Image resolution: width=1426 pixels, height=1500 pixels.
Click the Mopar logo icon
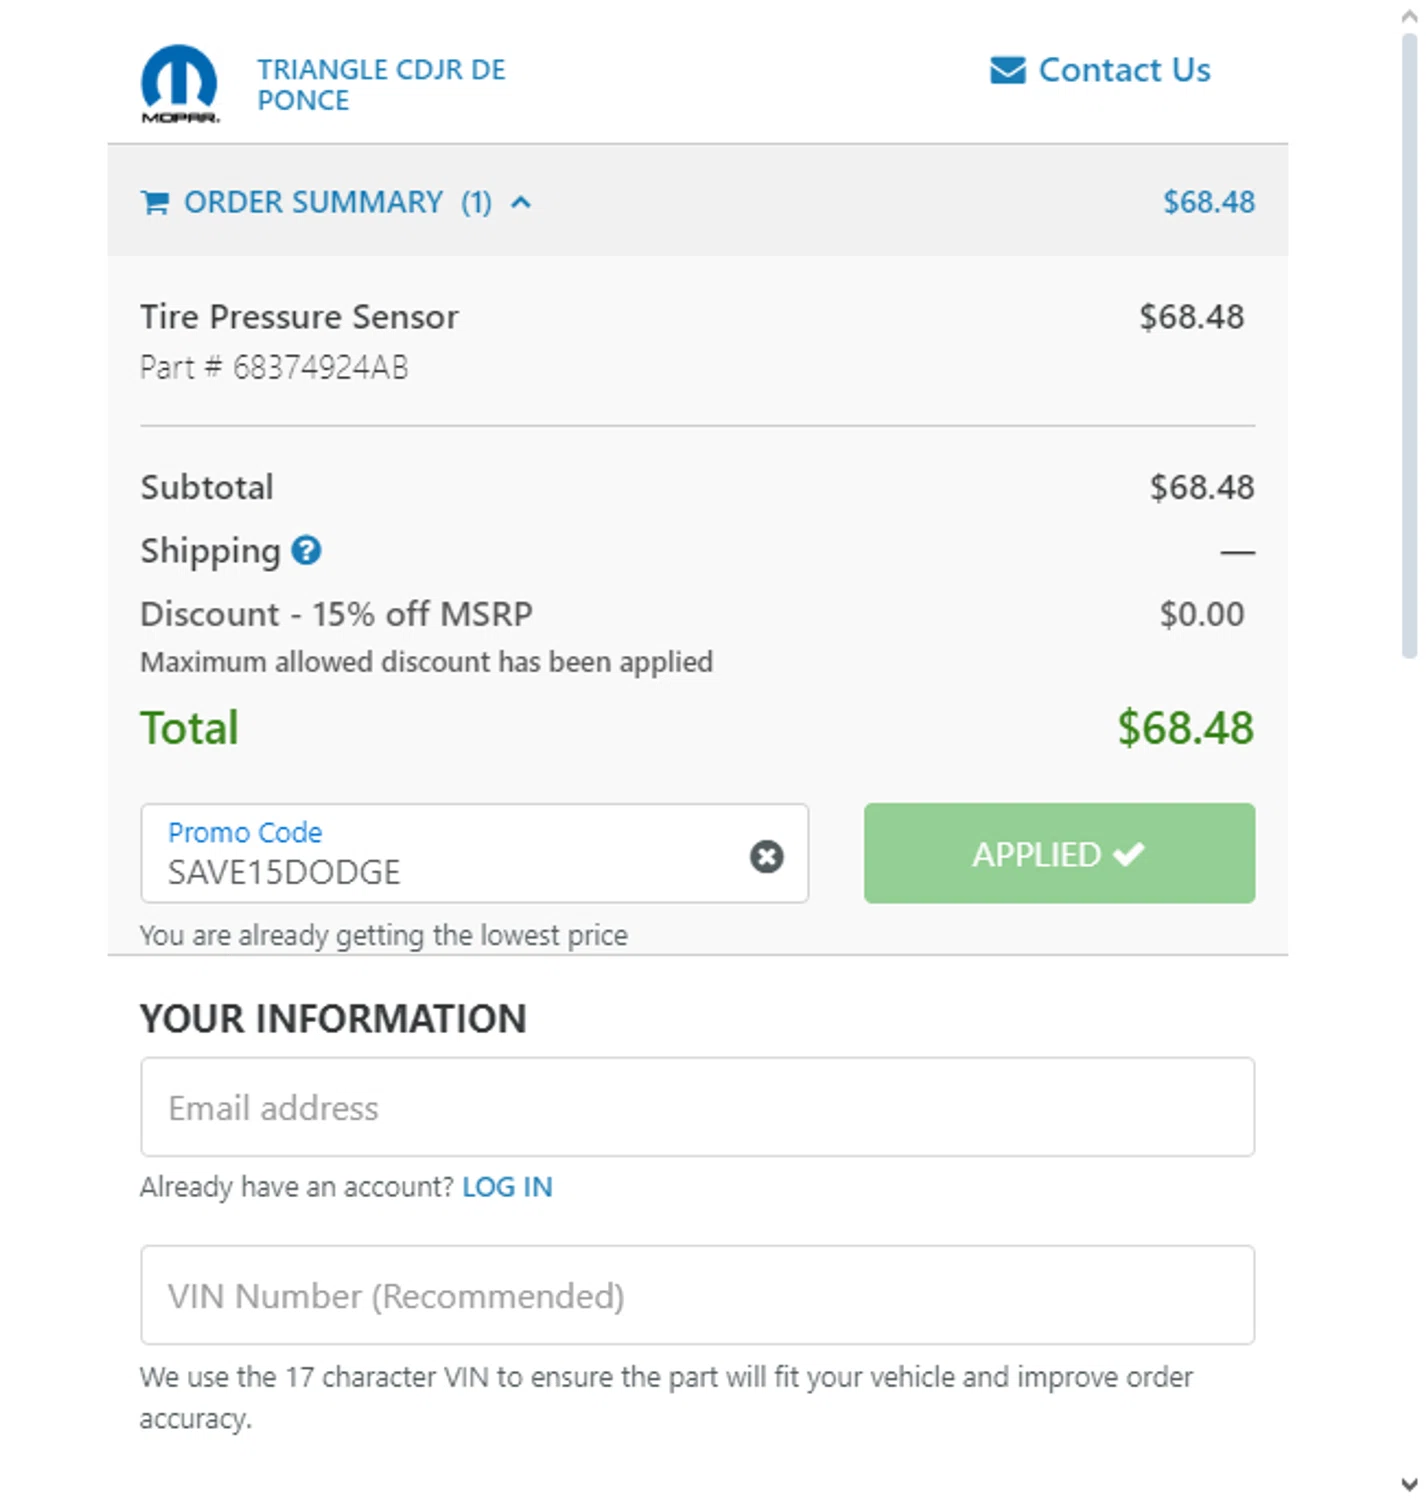pyautogui.click(x=179, y=83)
